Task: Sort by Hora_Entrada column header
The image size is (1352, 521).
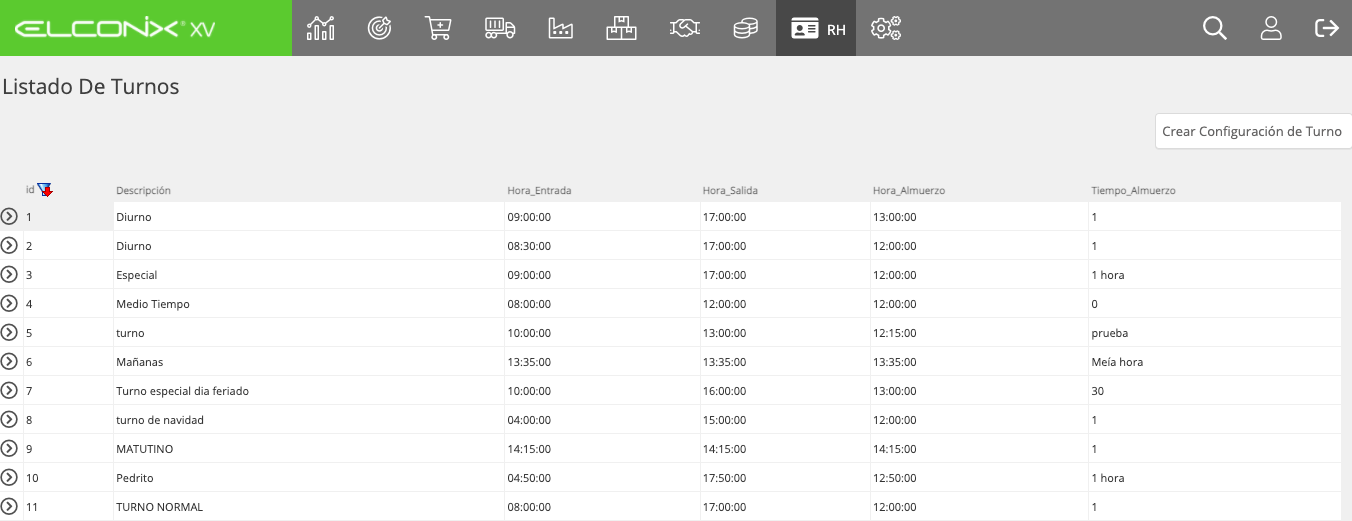Action: click(539, 190)
